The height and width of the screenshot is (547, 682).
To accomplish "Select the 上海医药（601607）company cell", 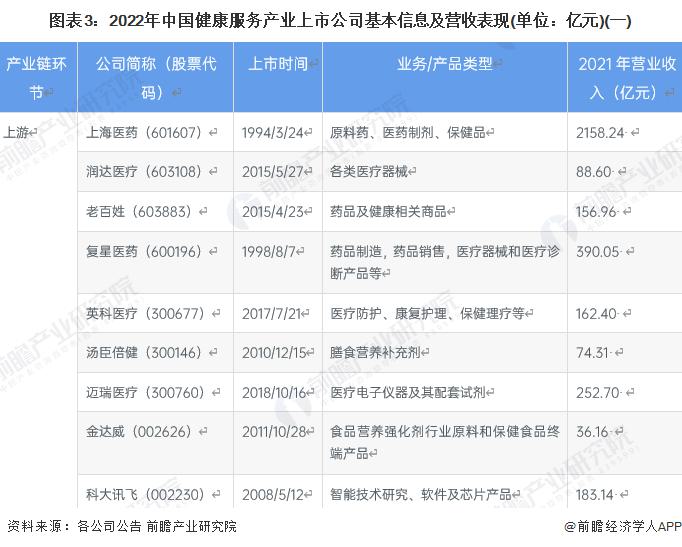I will pyautogui.click(x=146, y=132).
